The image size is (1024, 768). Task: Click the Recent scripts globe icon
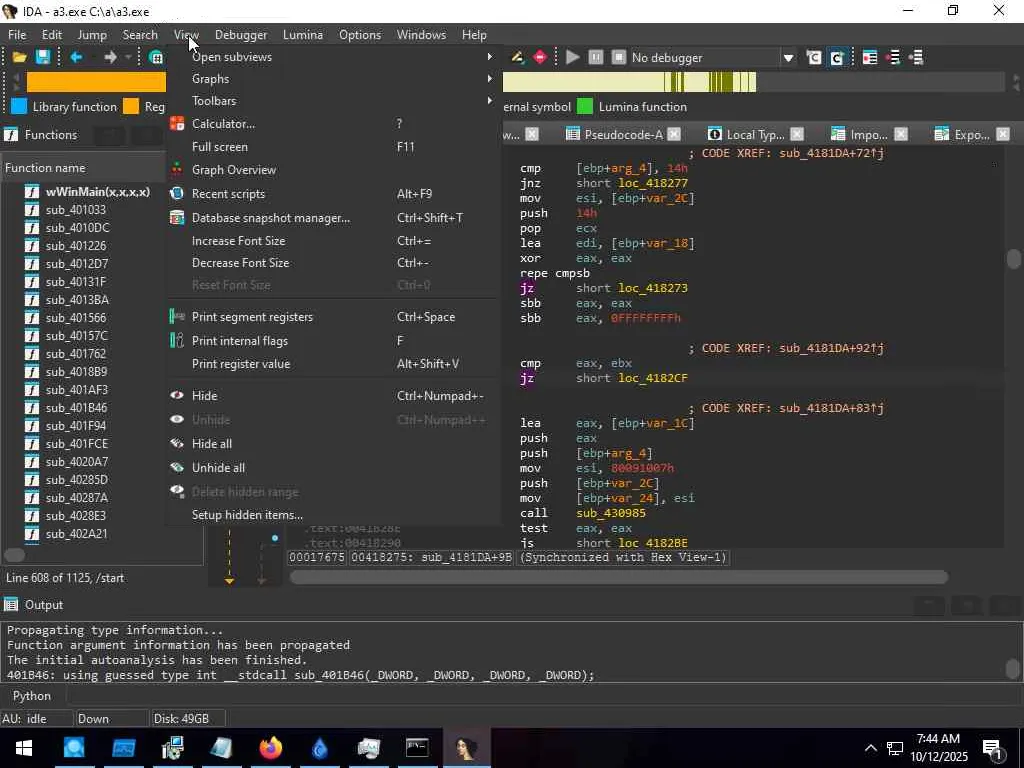[177, 194]
